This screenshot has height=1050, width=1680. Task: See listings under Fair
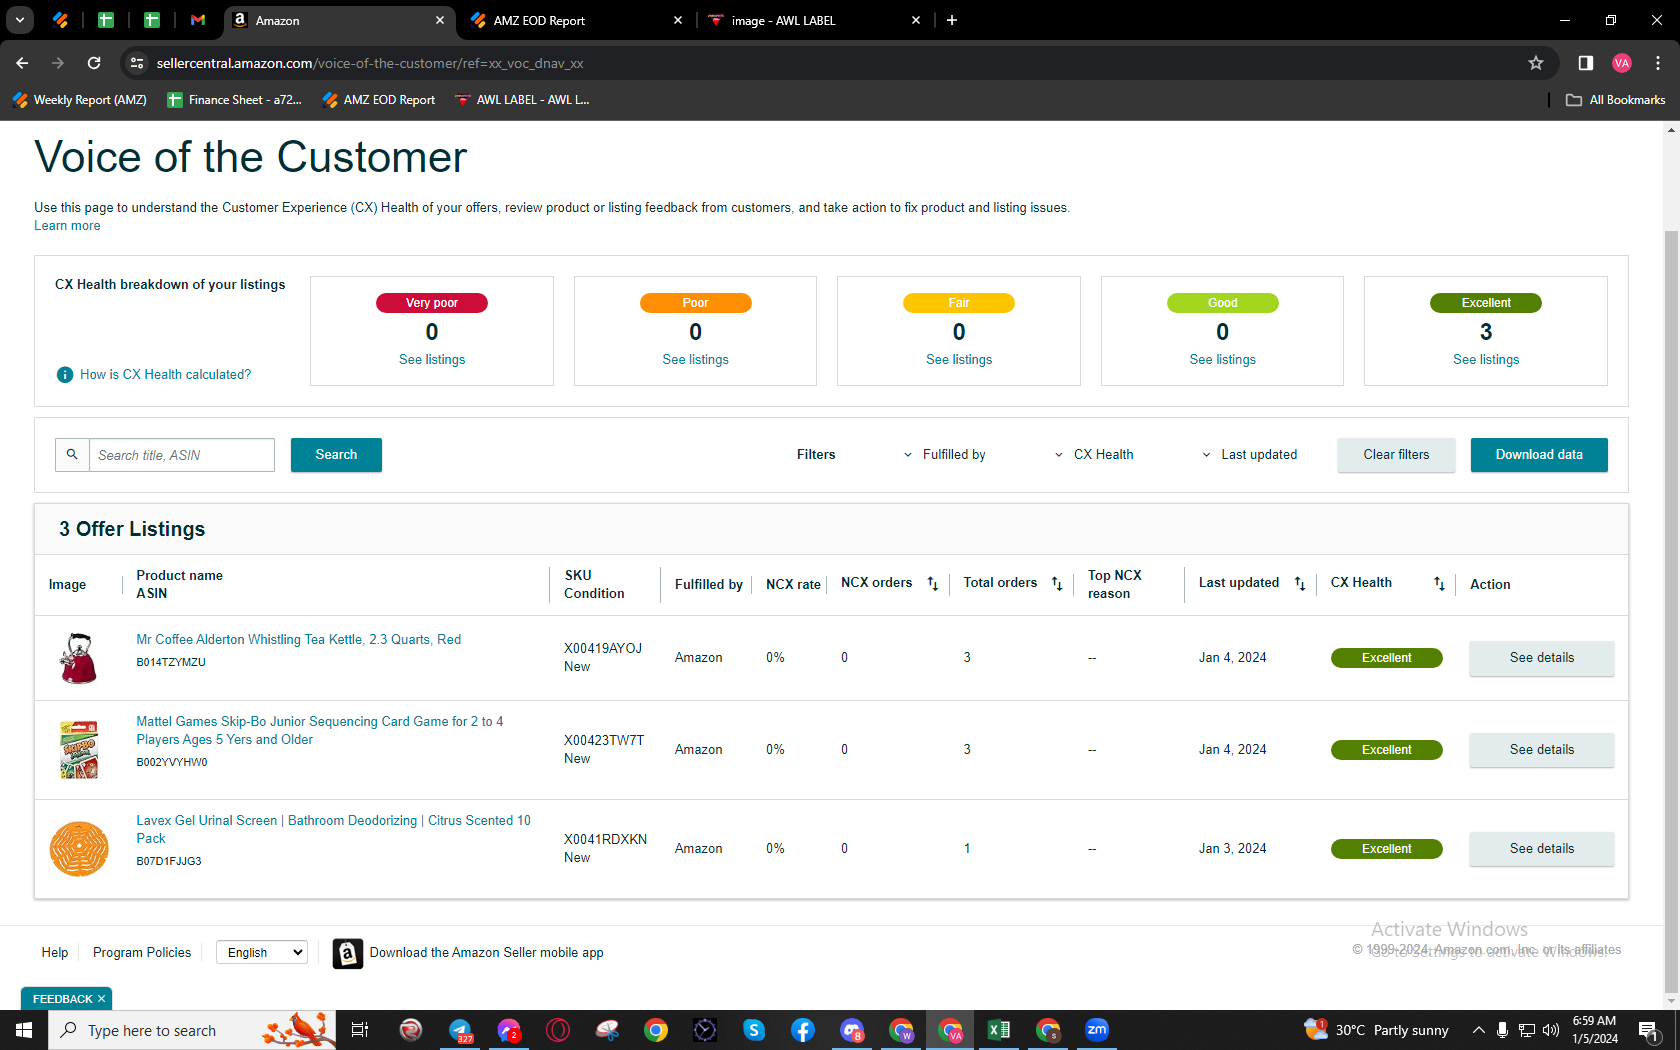(959, 360)
